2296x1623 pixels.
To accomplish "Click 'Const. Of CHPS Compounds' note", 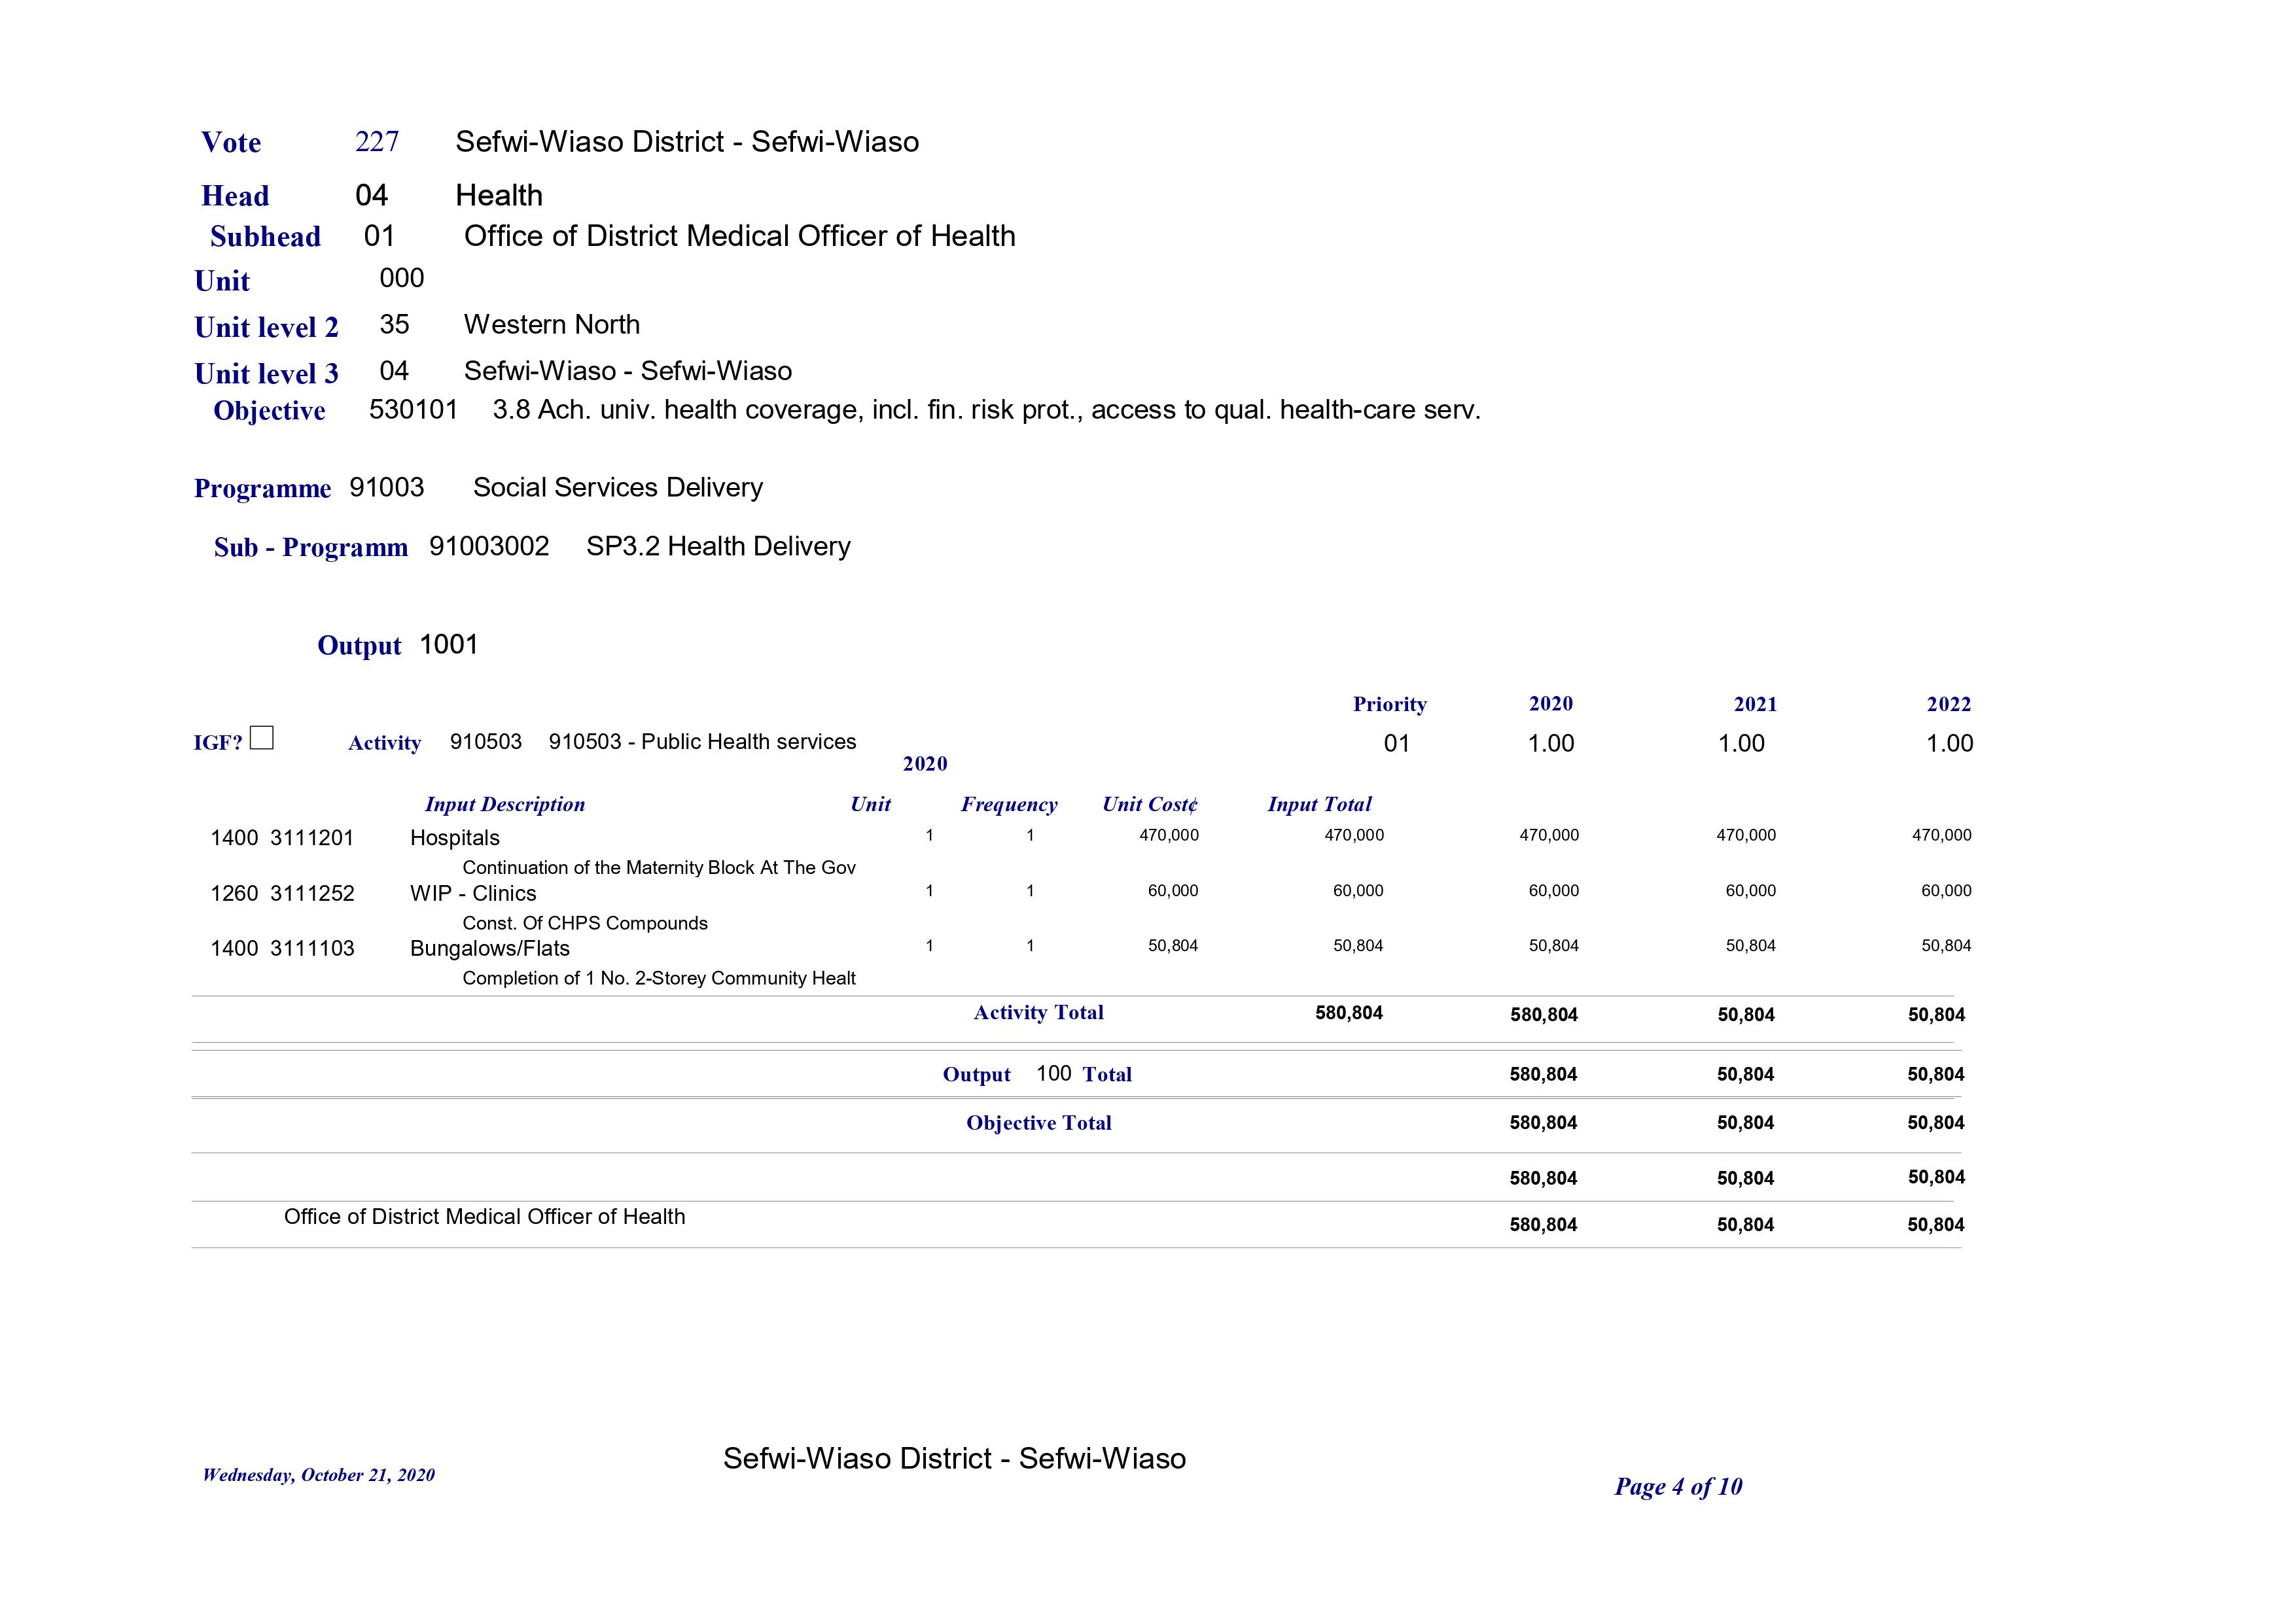I will coord(585,923).
